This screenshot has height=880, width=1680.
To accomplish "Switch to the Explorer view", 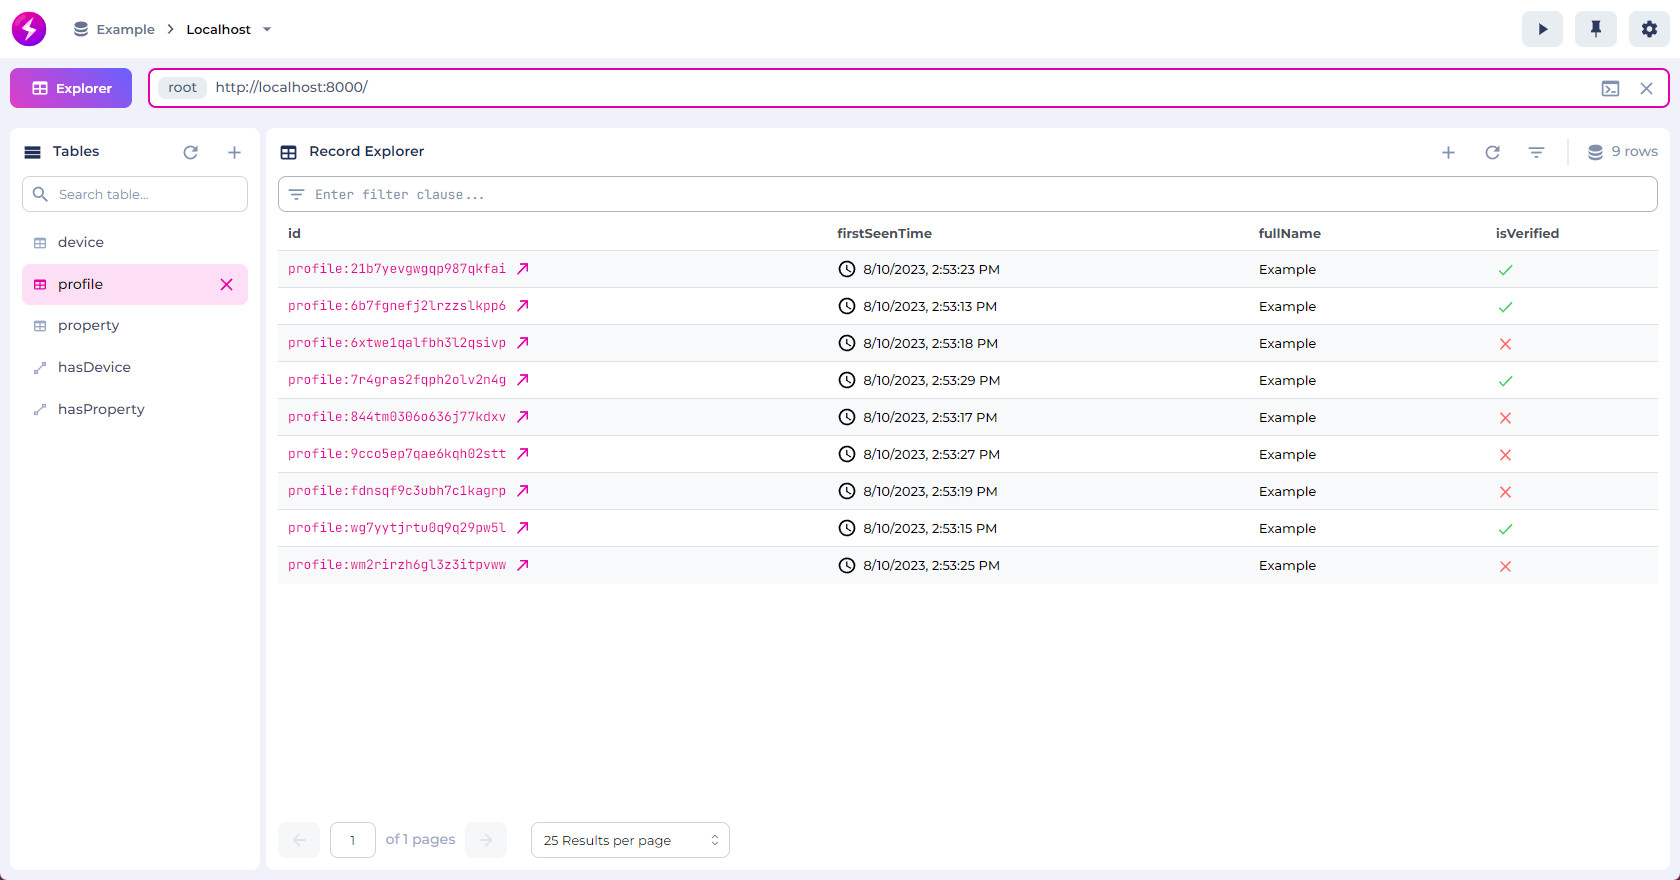I will [71, 88].
